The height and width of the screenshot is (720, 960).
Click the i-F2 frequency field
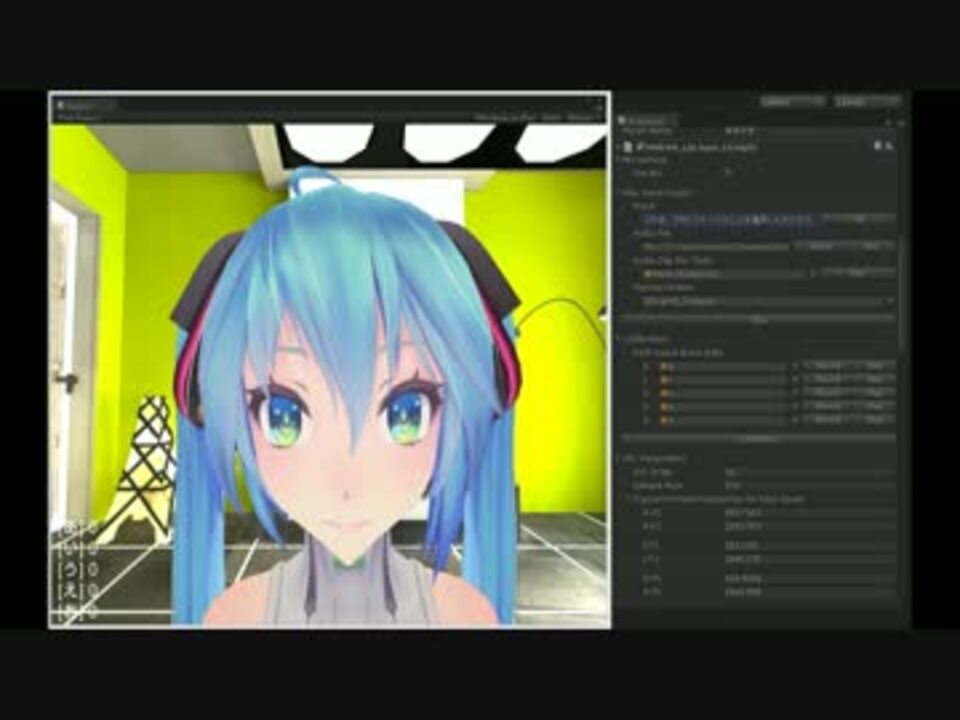809,560
